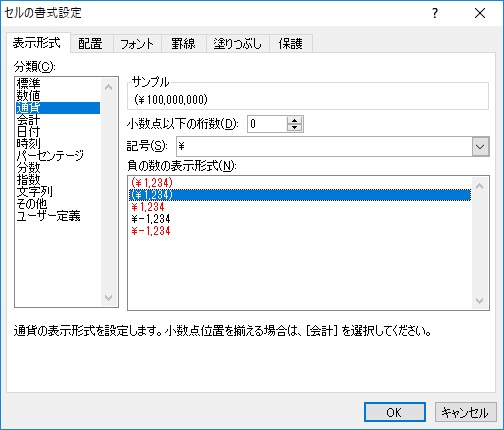Image resolution: width=504 pixels, height=430 pixels.
Task: Increase decimal places with up spinner arrow
Action: pyautogui.click(x=294, y=120)
